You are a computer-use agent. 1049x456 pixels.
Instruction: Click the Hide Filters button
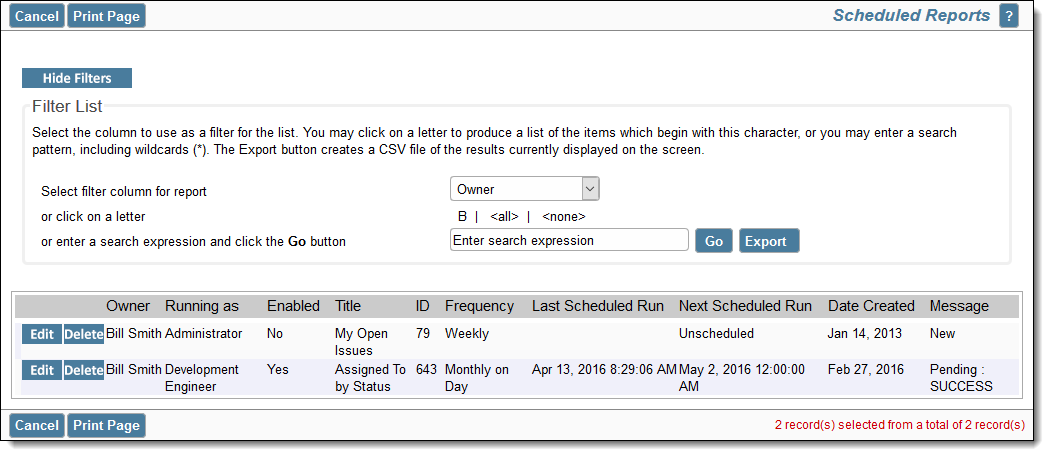click(x=77, y=78)
